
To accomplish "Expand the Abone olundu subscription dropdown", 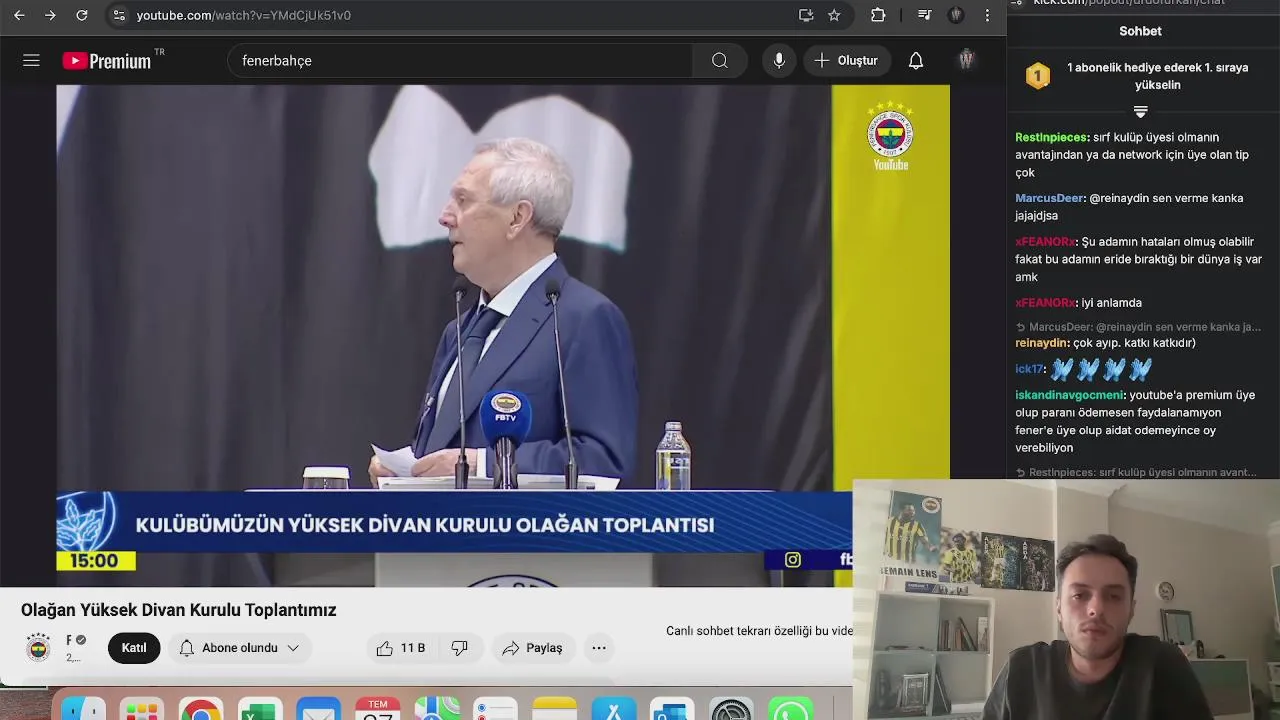I will pos(239,648).
